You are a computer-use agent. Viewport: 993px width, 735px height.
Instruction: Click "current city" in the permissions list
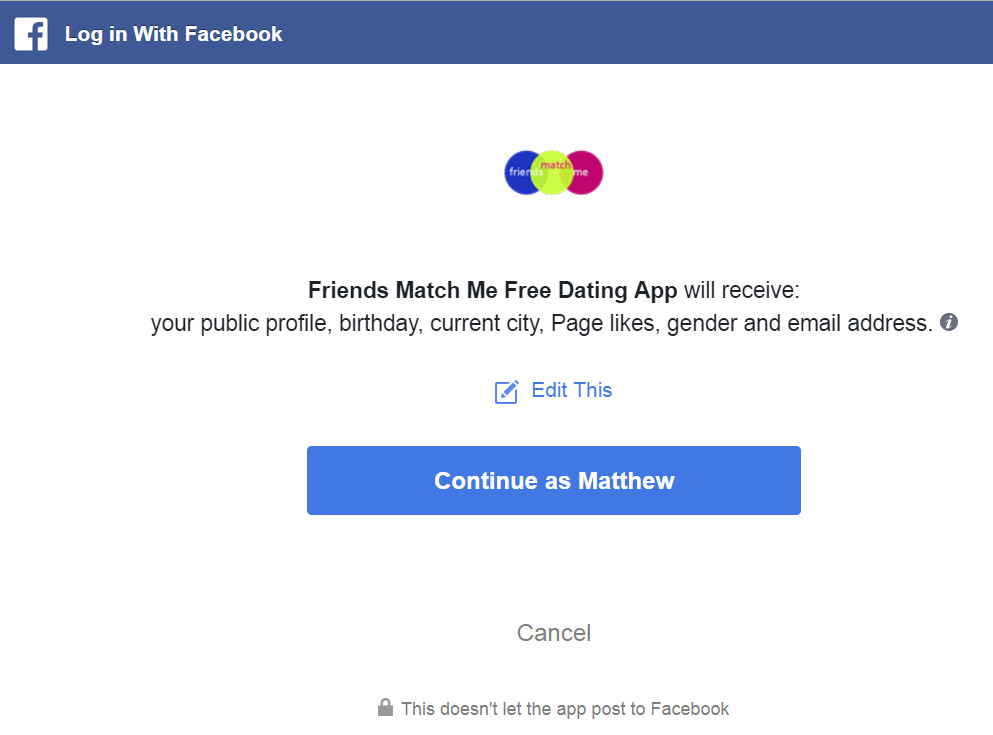pyautogui.click(x=485, y=324)
